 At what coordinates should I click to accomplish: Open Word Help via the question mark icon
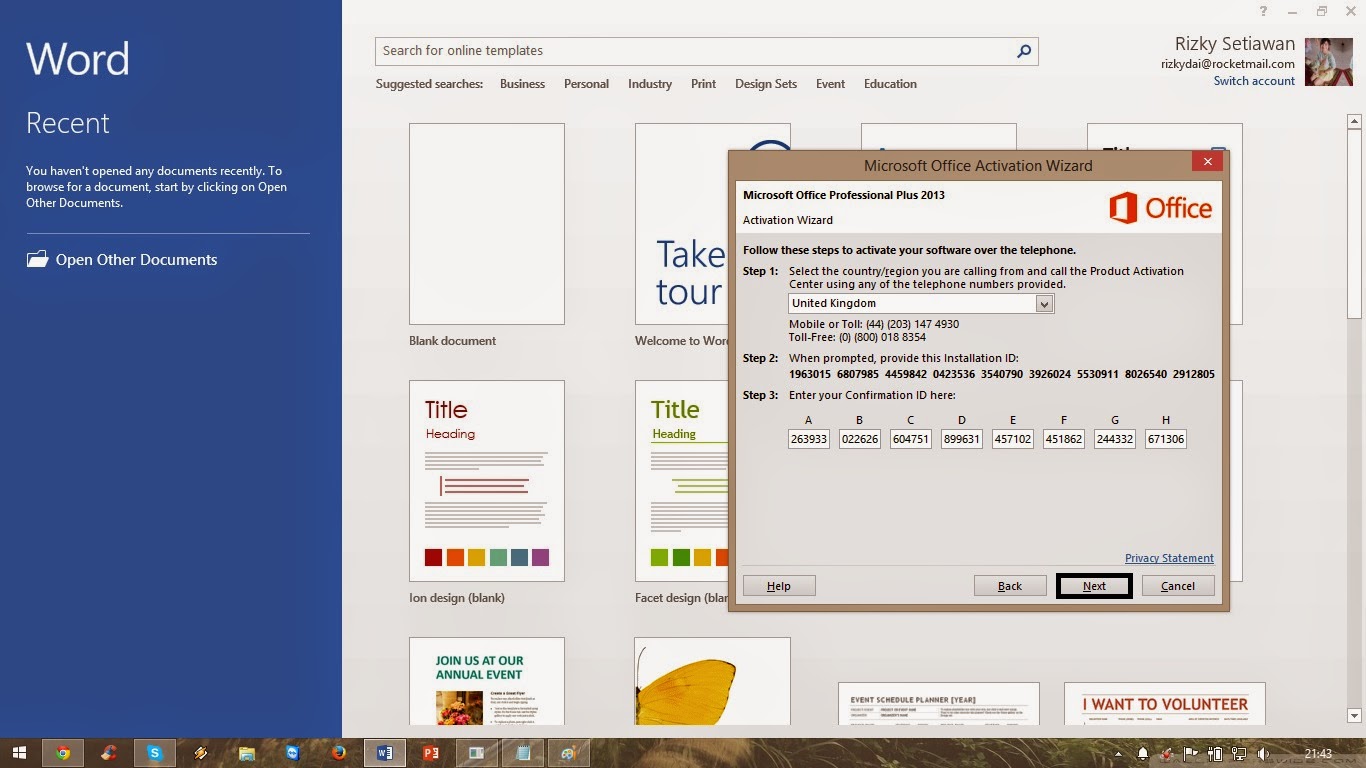tap(1264, 11)
